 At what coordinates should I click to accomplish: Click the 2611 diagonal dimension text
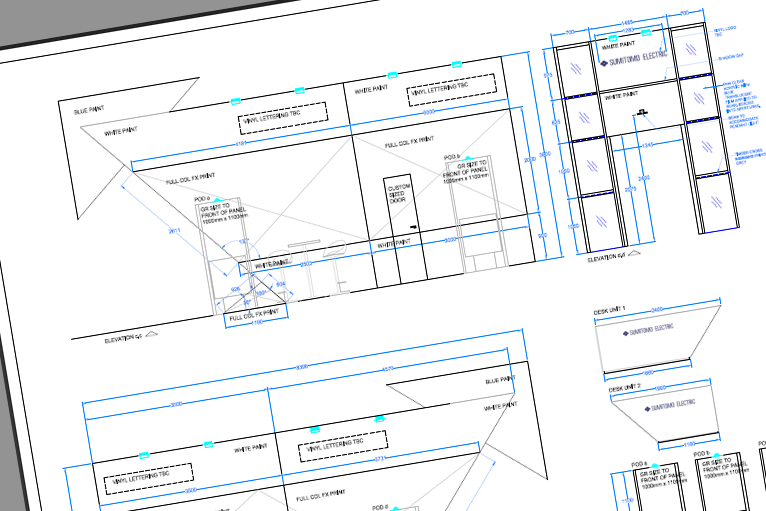[x=174, y=231]
